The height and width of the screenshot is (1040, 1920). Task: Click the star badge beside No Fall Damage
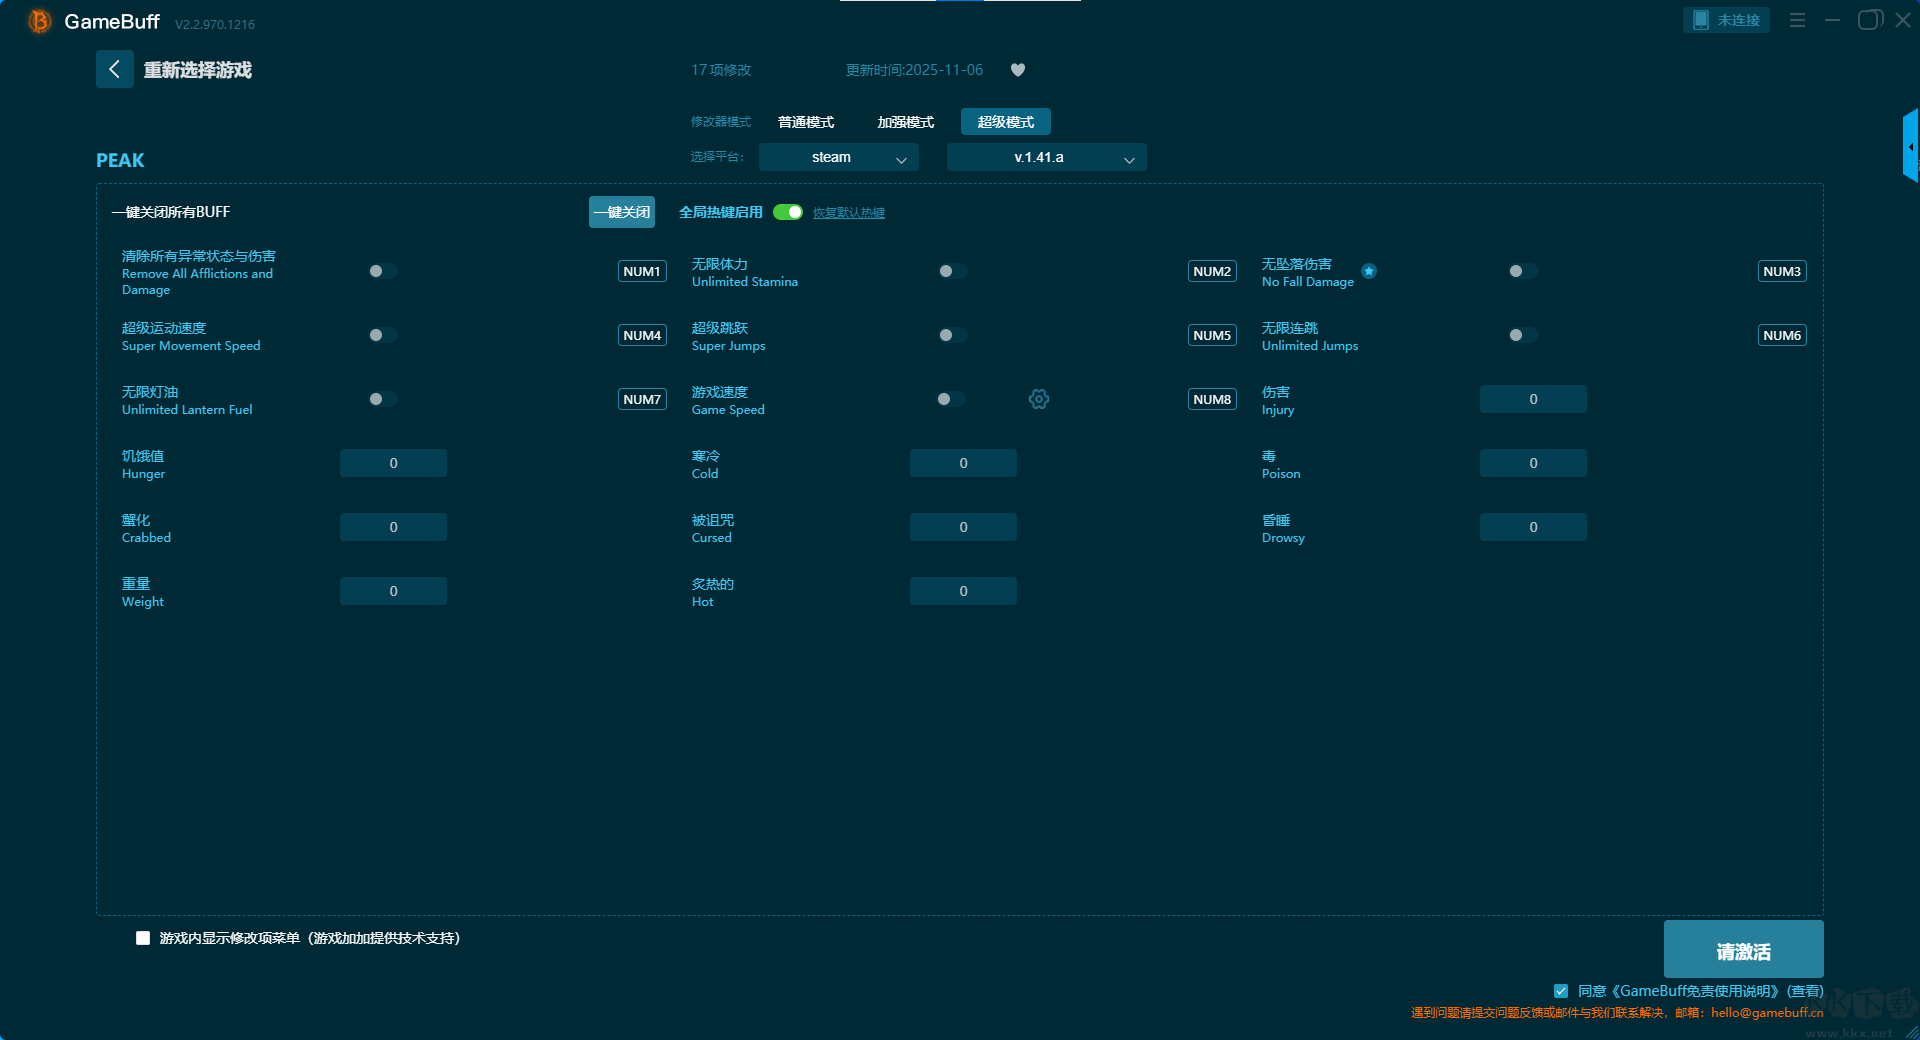click(1369, 271)
